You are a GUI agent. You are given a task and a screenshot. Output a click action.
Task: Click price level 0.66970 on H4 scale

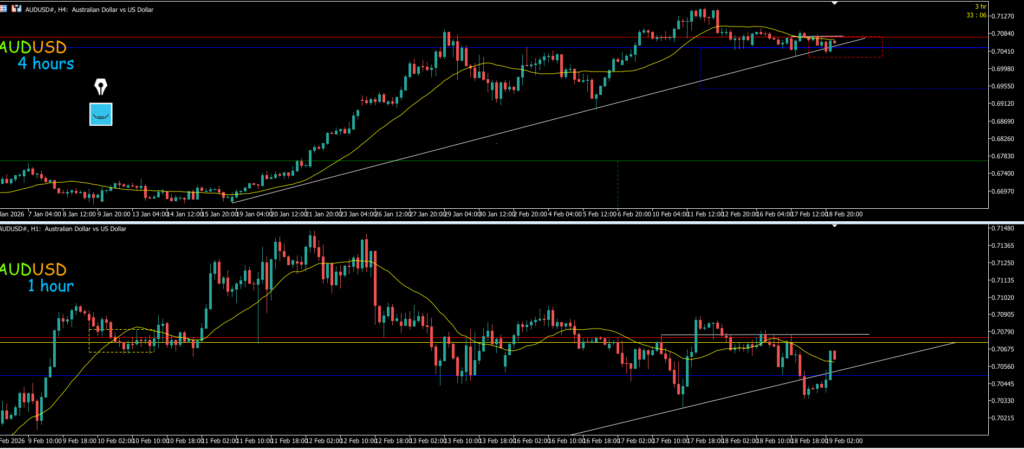click(1000, 192)
